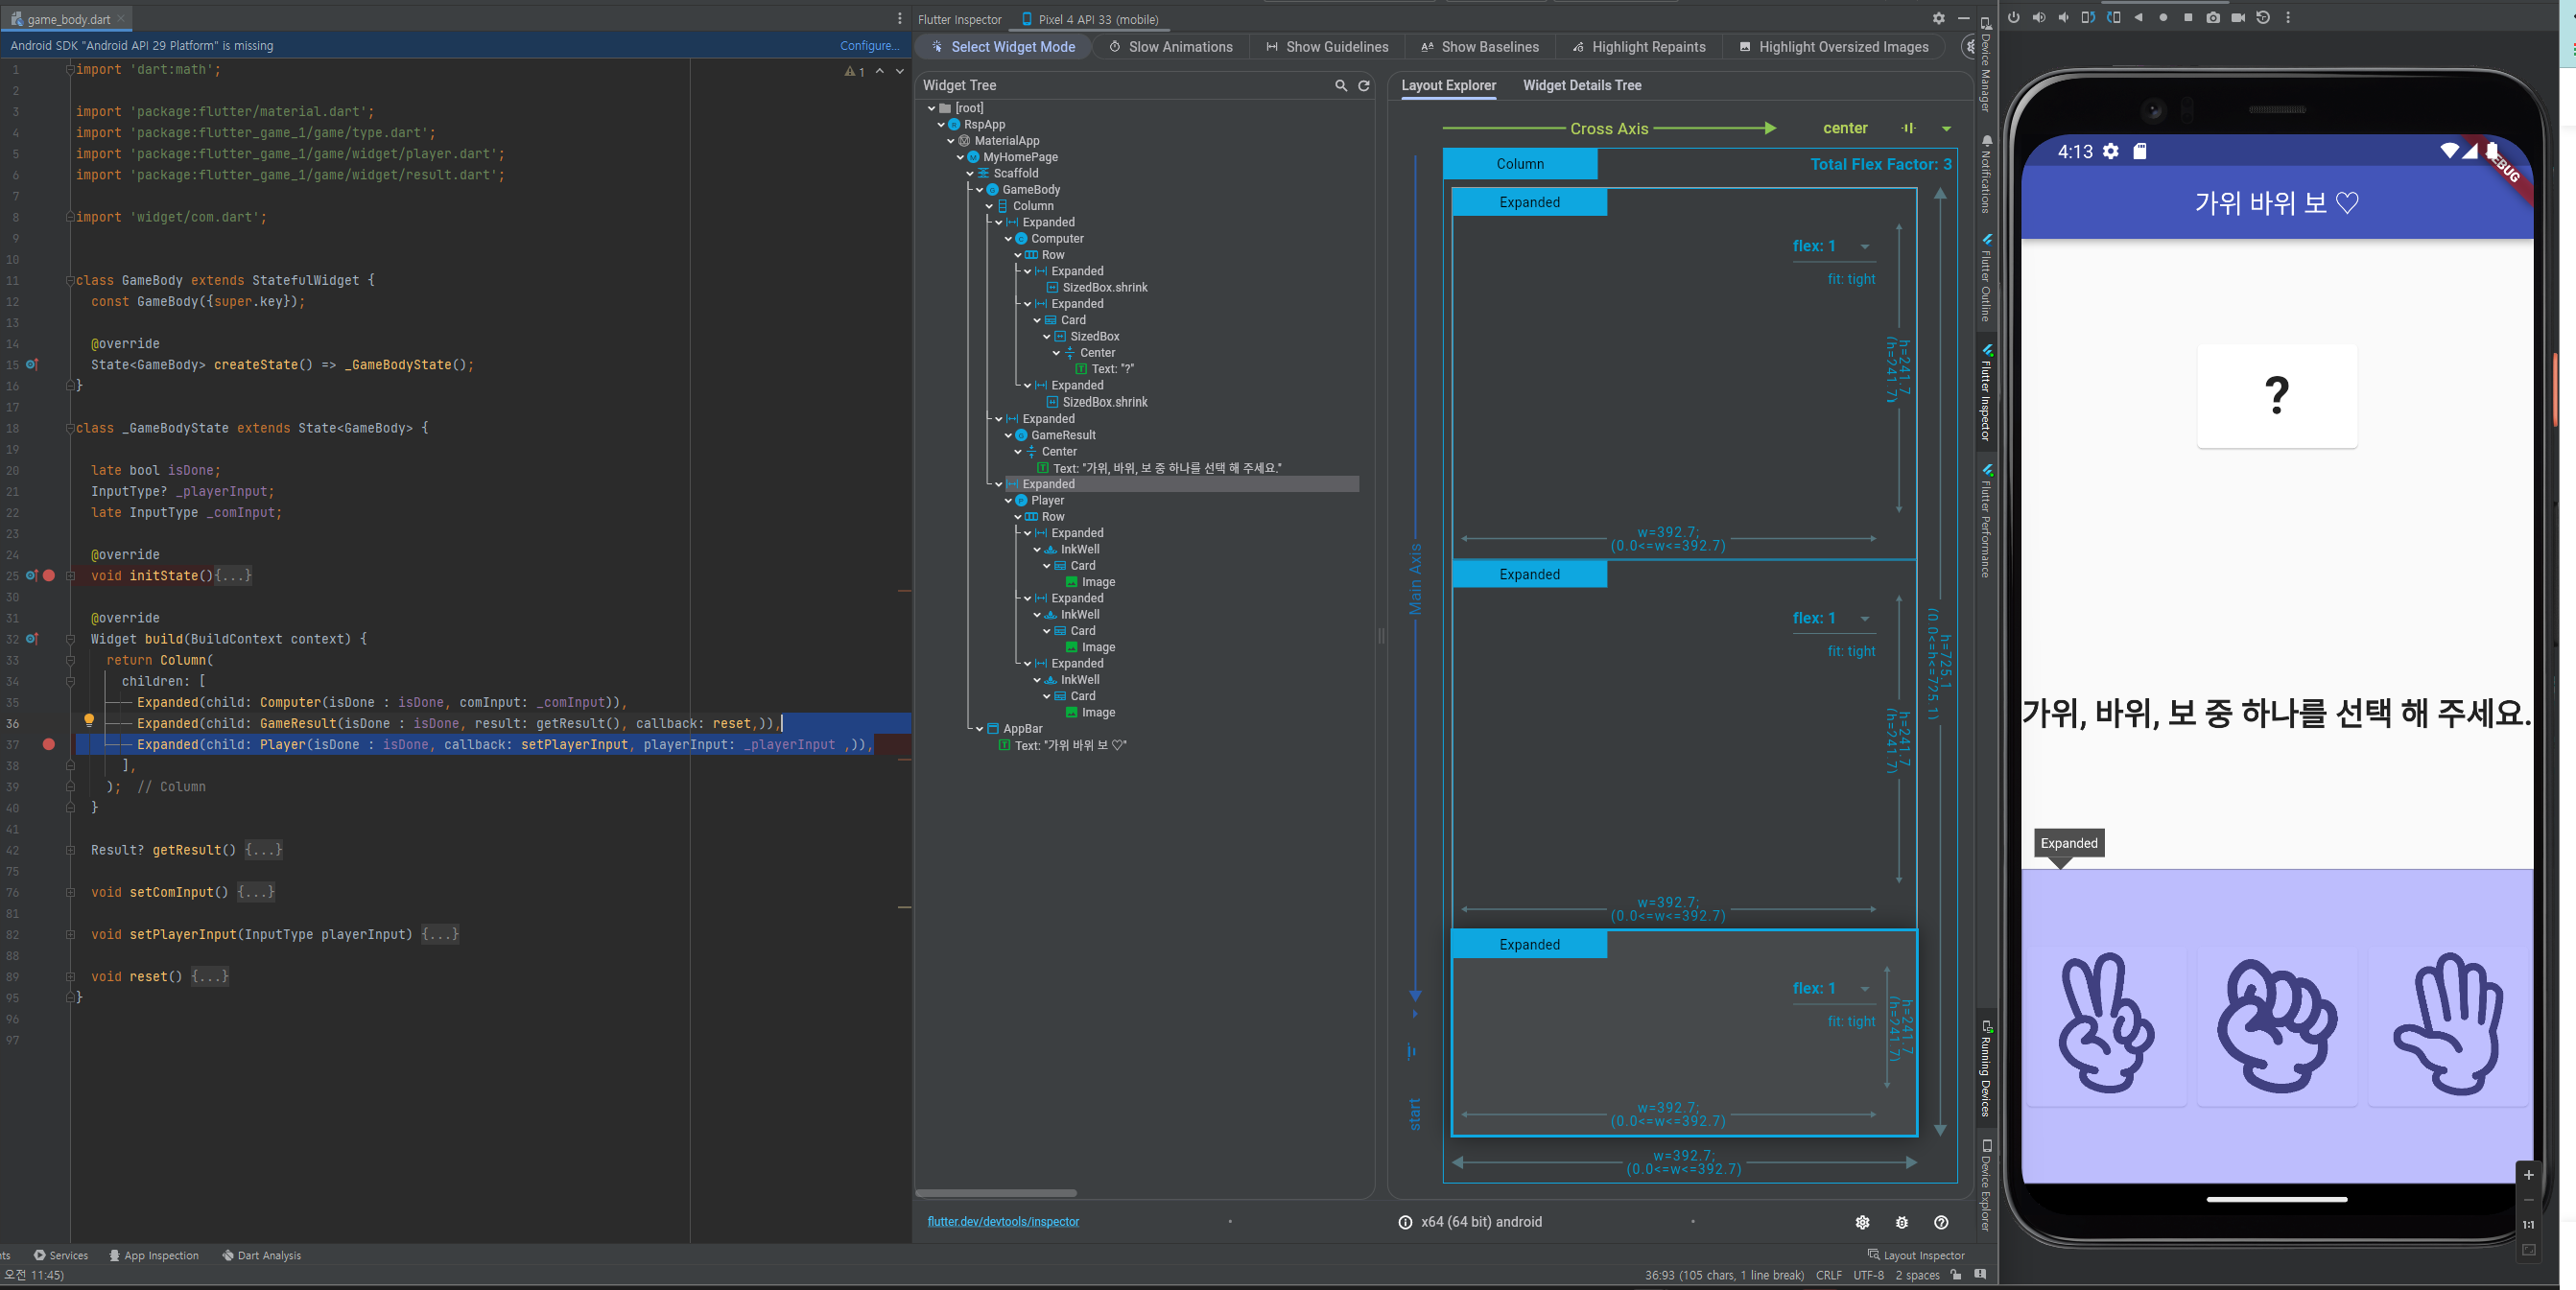Take an emulator screenshot with the camera icon
This screenshot has height=1290, width=2576.
coord(2213,17)
